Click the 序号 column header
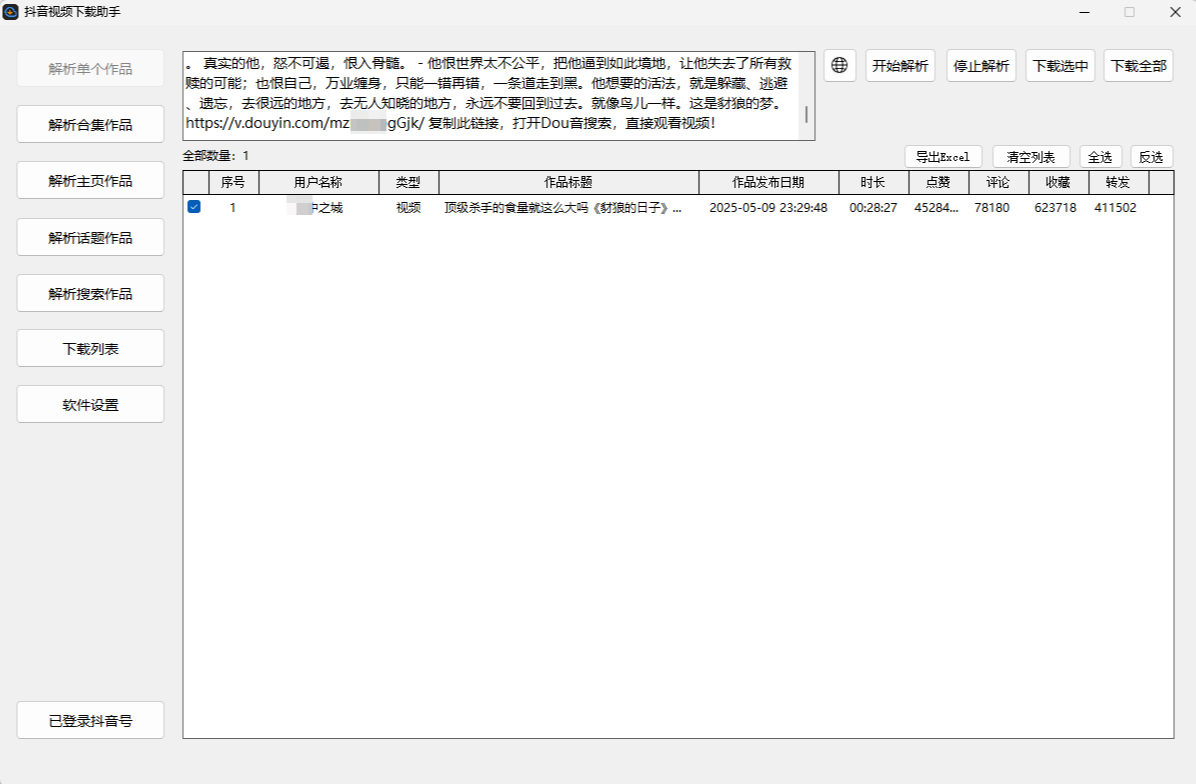 tap(233, 182)
